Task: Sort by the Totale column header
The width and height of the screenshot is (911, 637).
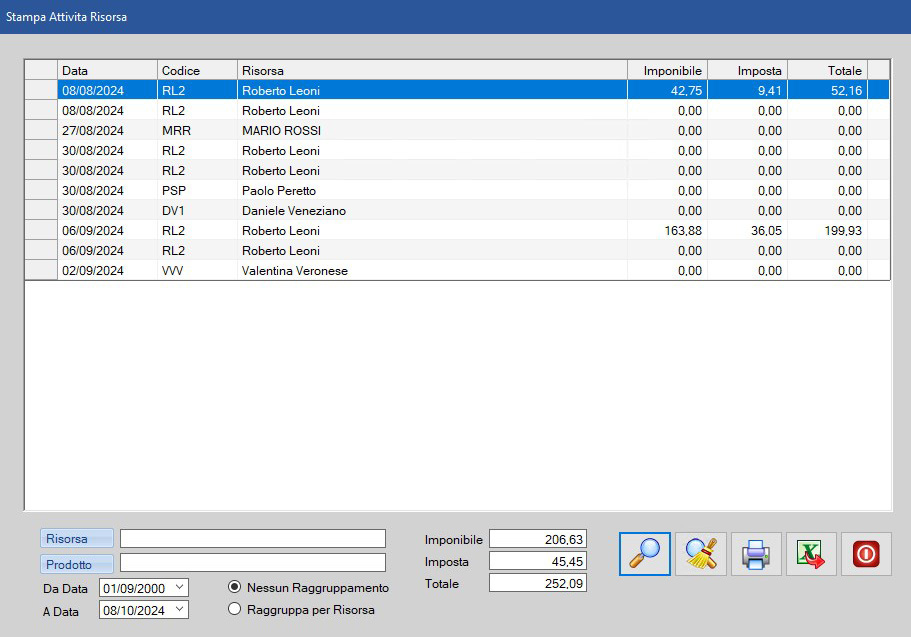Action: coord(826,70)
